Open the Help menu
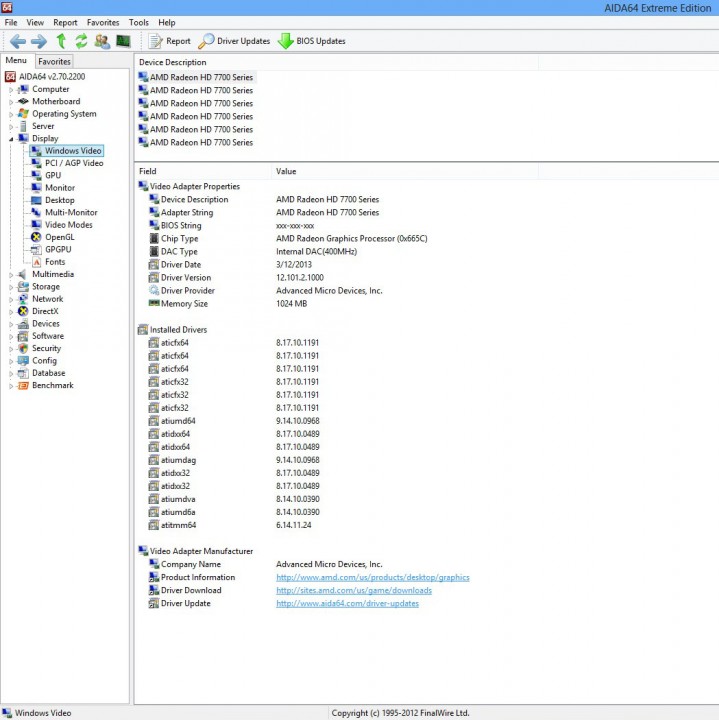The image size is (719, 720). pyautogui.click(x=167, y=22)
